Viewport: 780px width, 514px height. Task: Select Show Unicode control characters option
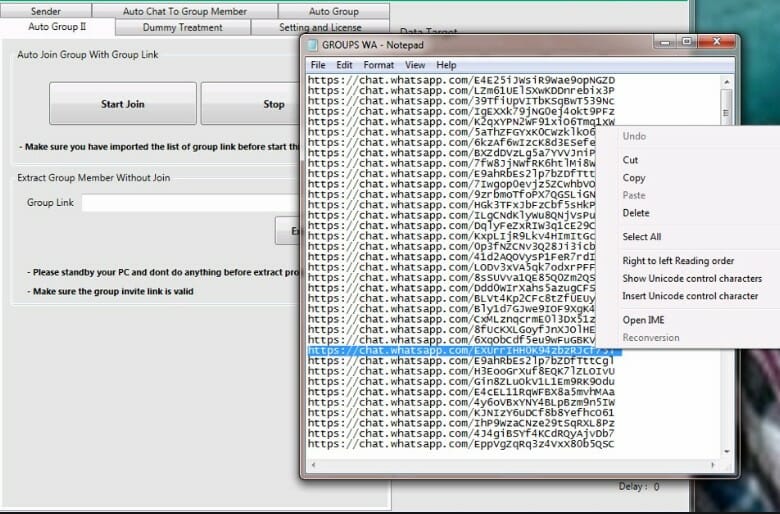692,279
